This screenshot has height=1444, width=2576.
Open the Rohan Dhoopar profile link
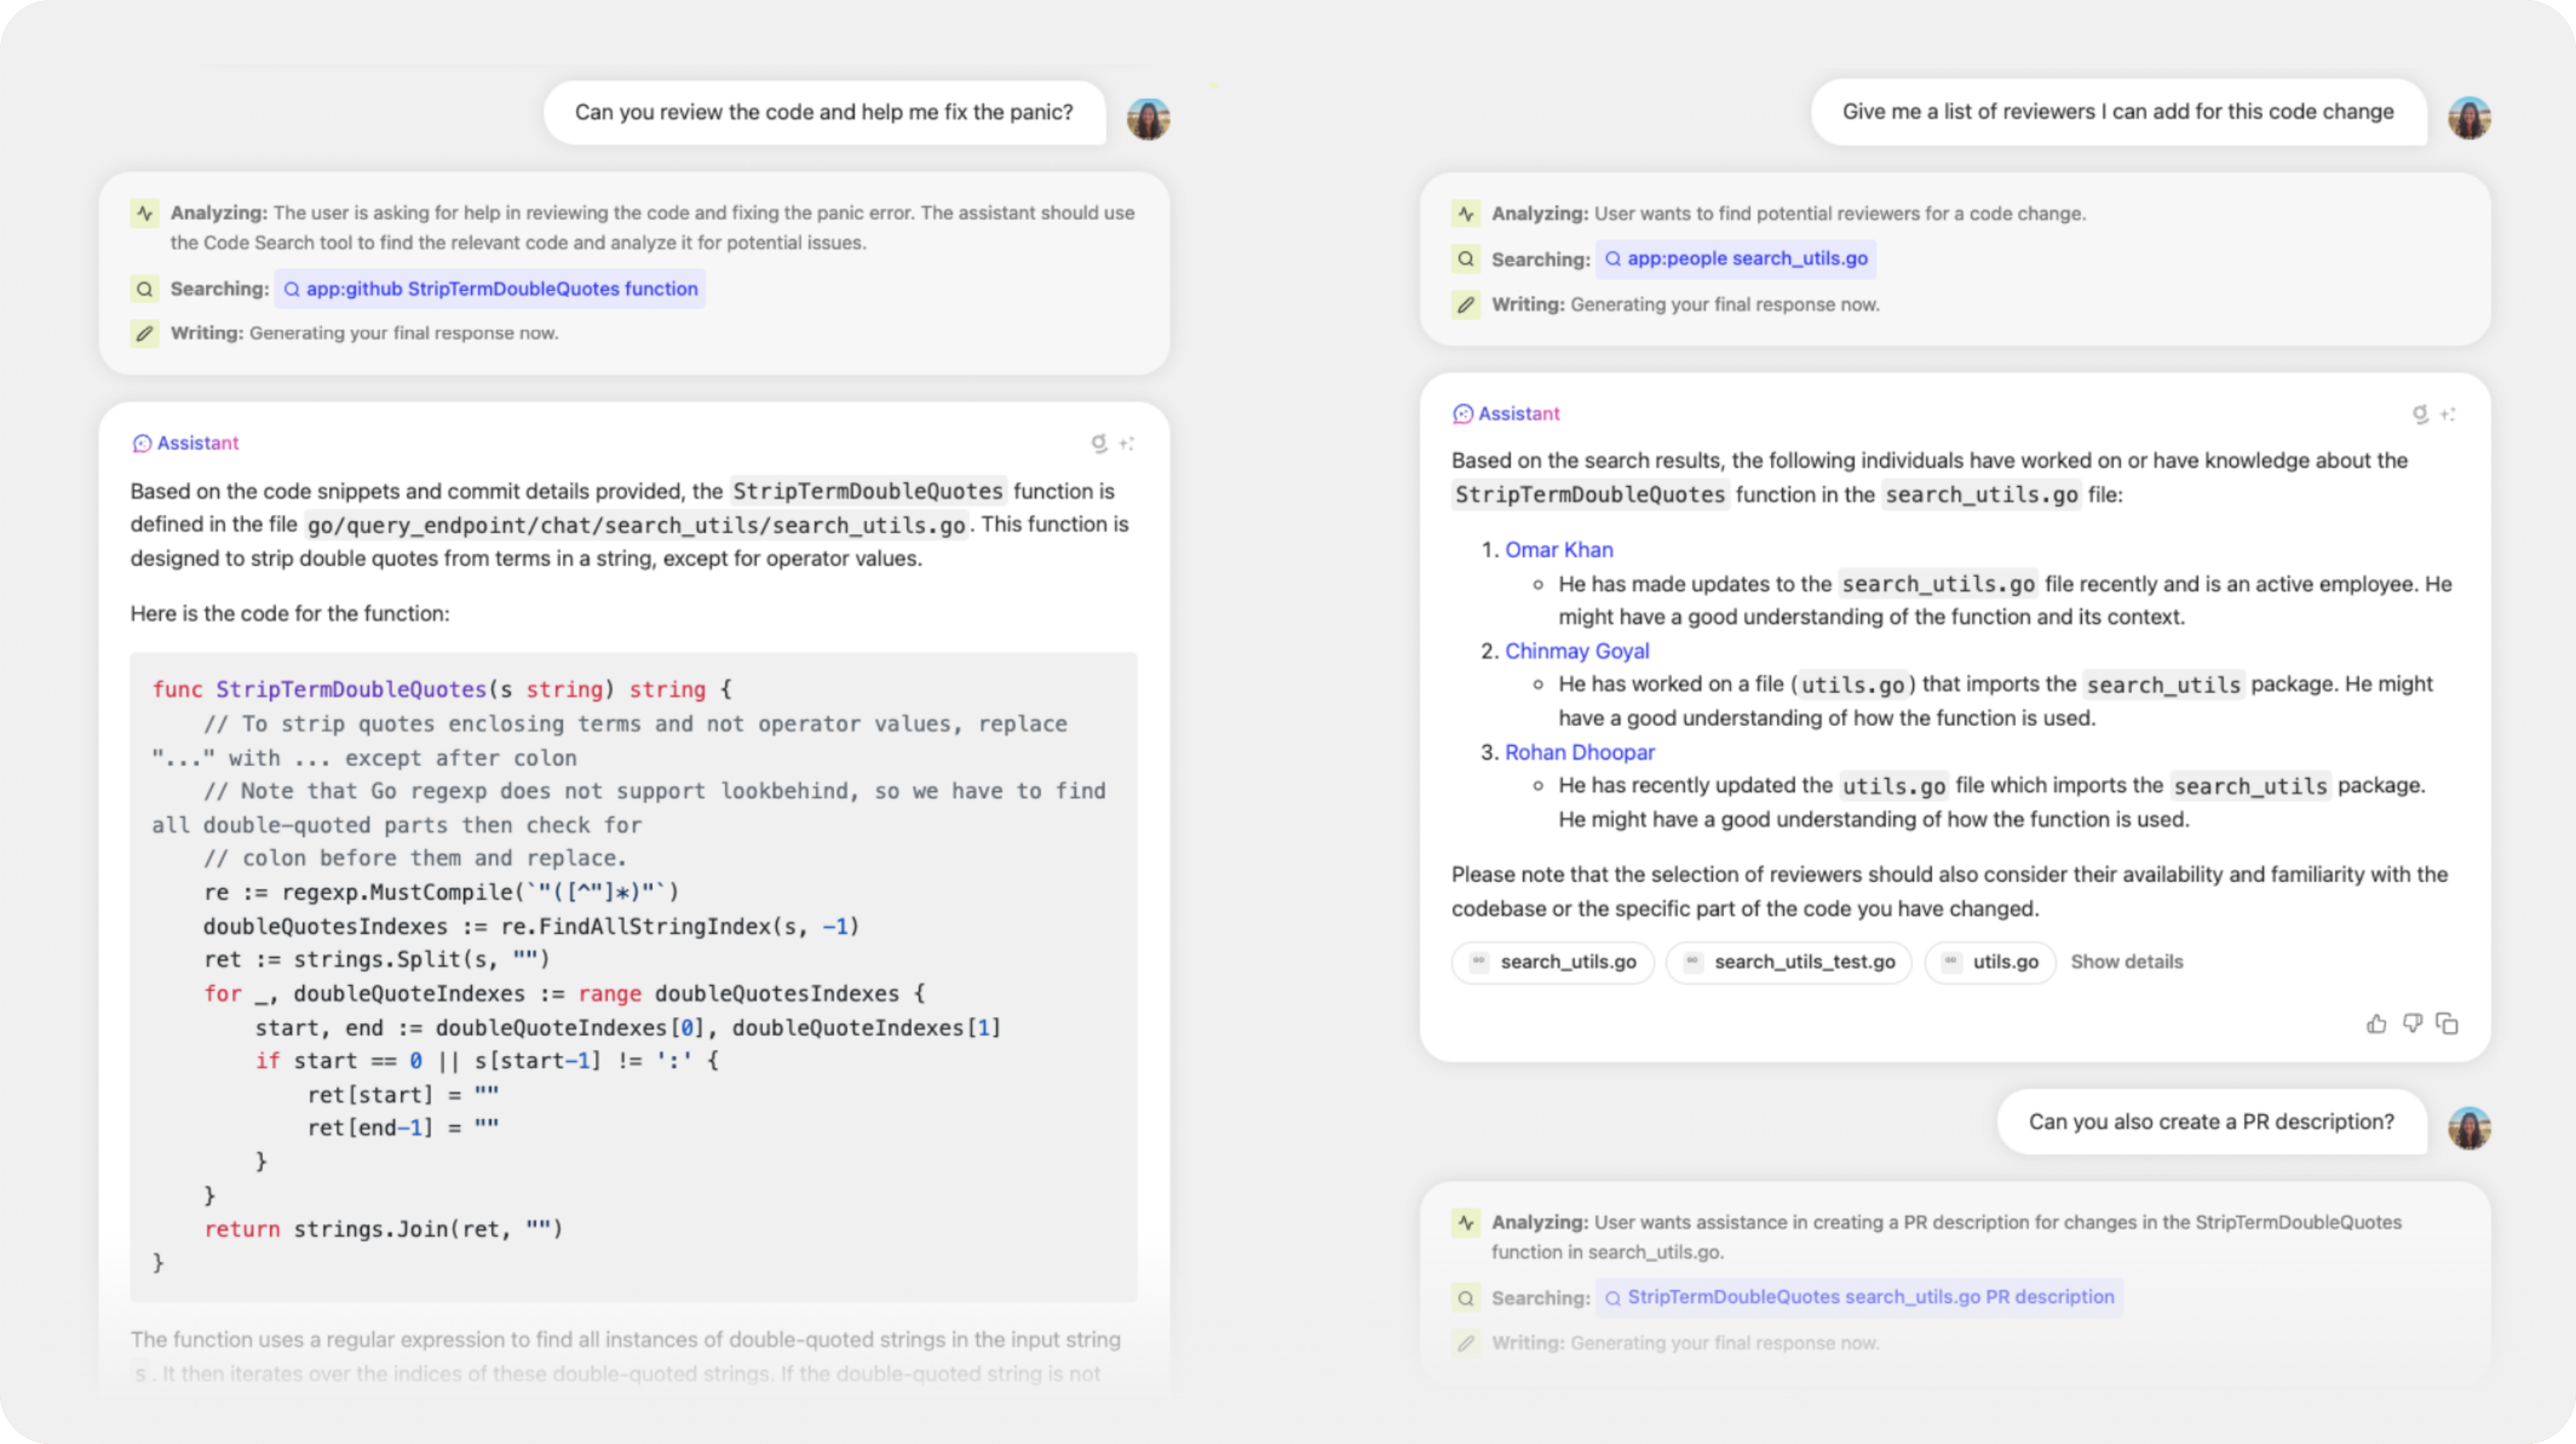1579,752
